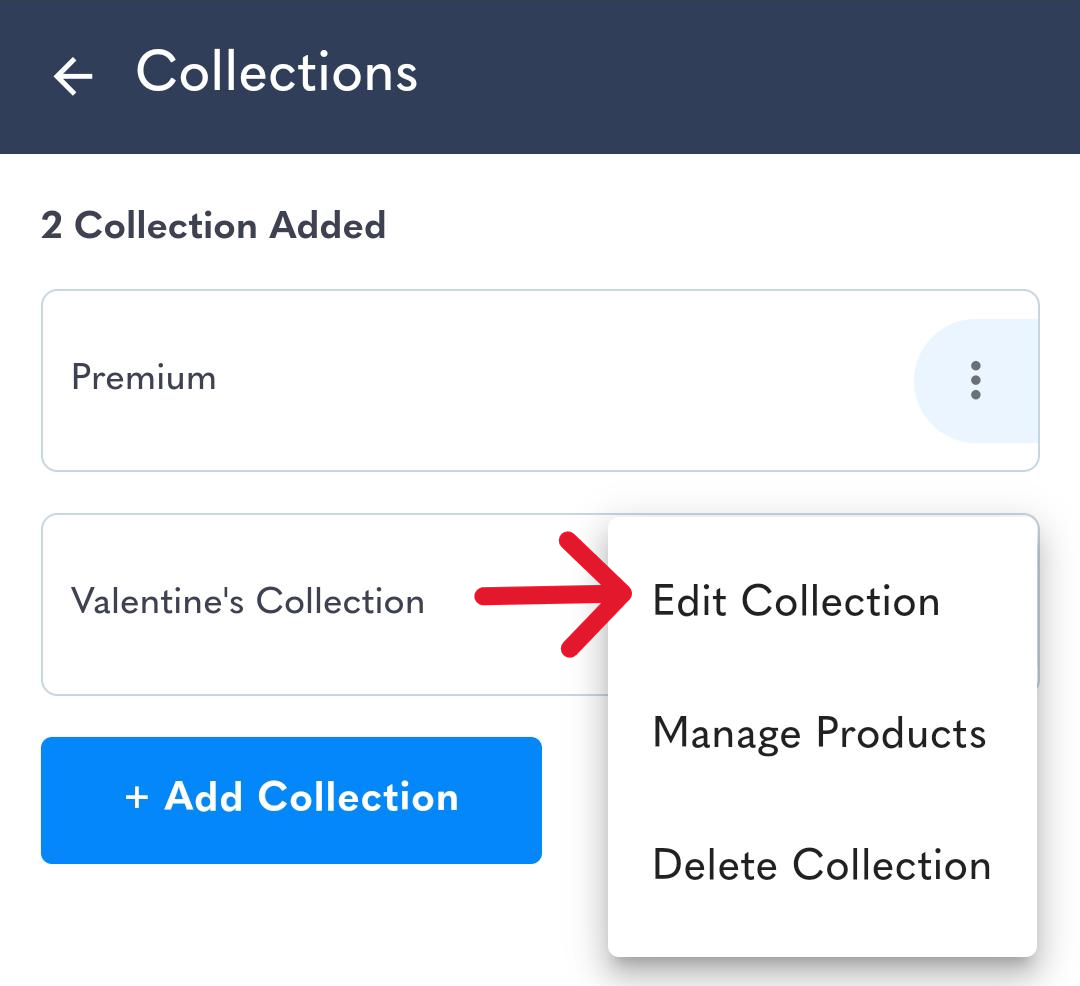Pick Delete Collection from the popup menu
This screenshot has width=1080, height=986.
822,865
